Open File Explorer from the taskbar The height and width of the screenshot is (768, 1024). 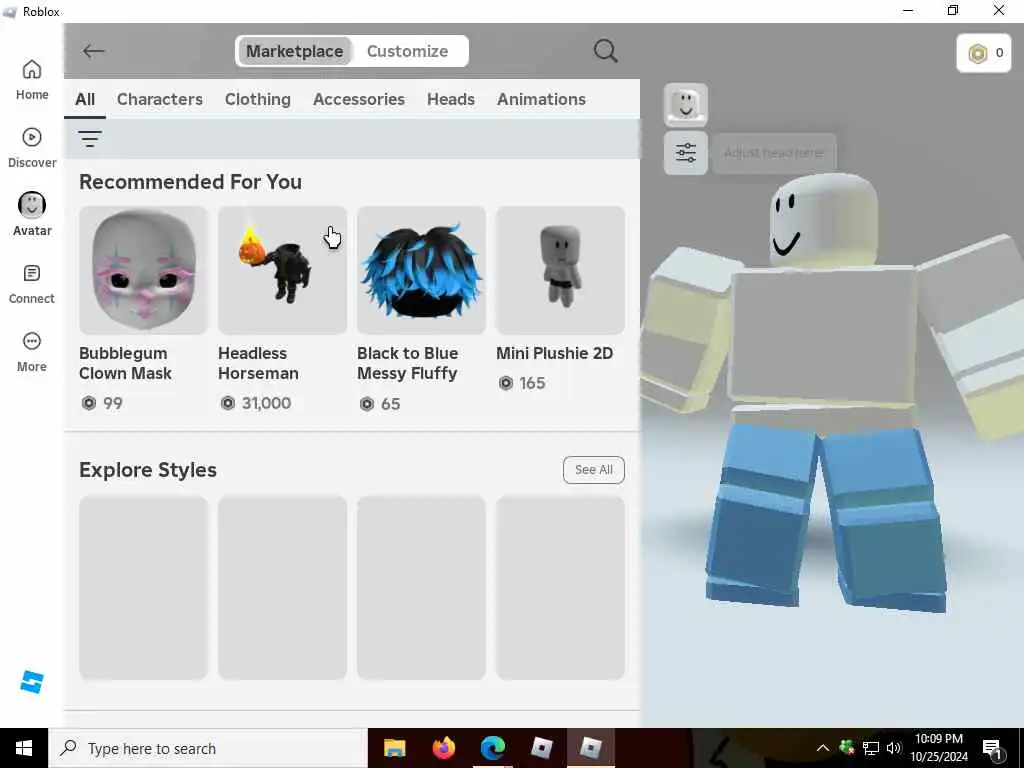coord(394,748)
